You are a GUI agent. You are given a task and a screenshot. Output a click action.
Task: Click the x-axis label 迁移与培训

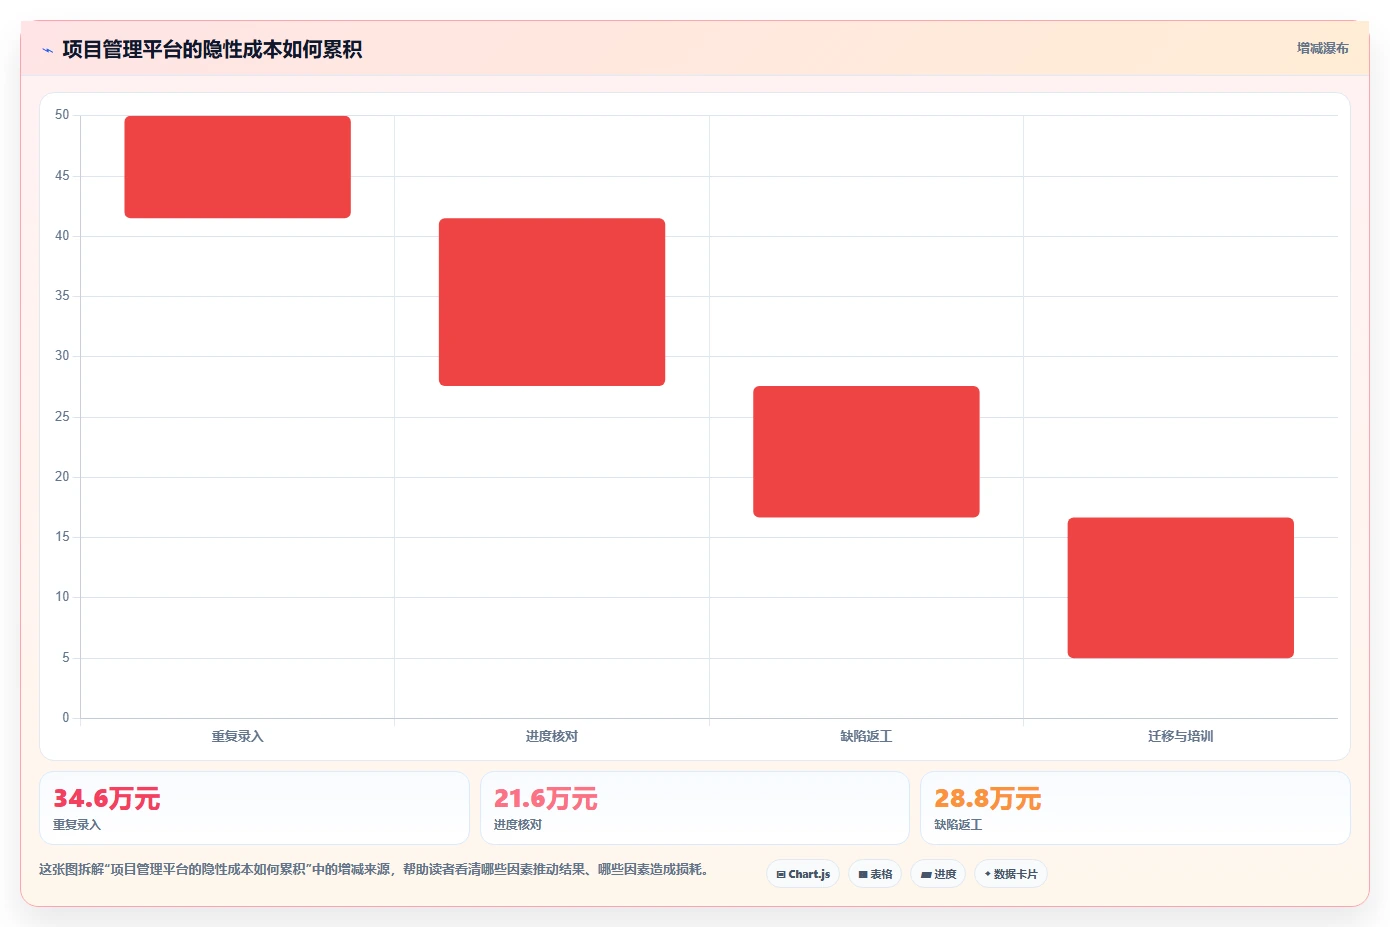(x=1181, y=736)
